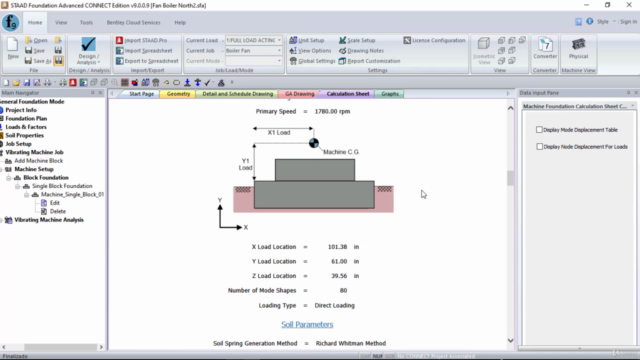
Task: Open Bentley Cloud Services tab
Action: [133, 22]
